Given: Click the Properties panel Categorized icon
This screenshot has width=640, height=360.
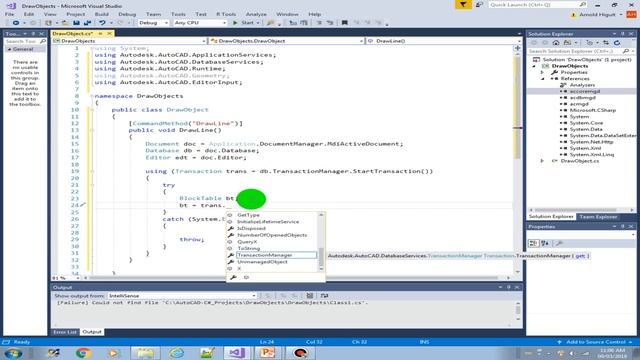Looking at the screenshot, I should pos(533,243).
